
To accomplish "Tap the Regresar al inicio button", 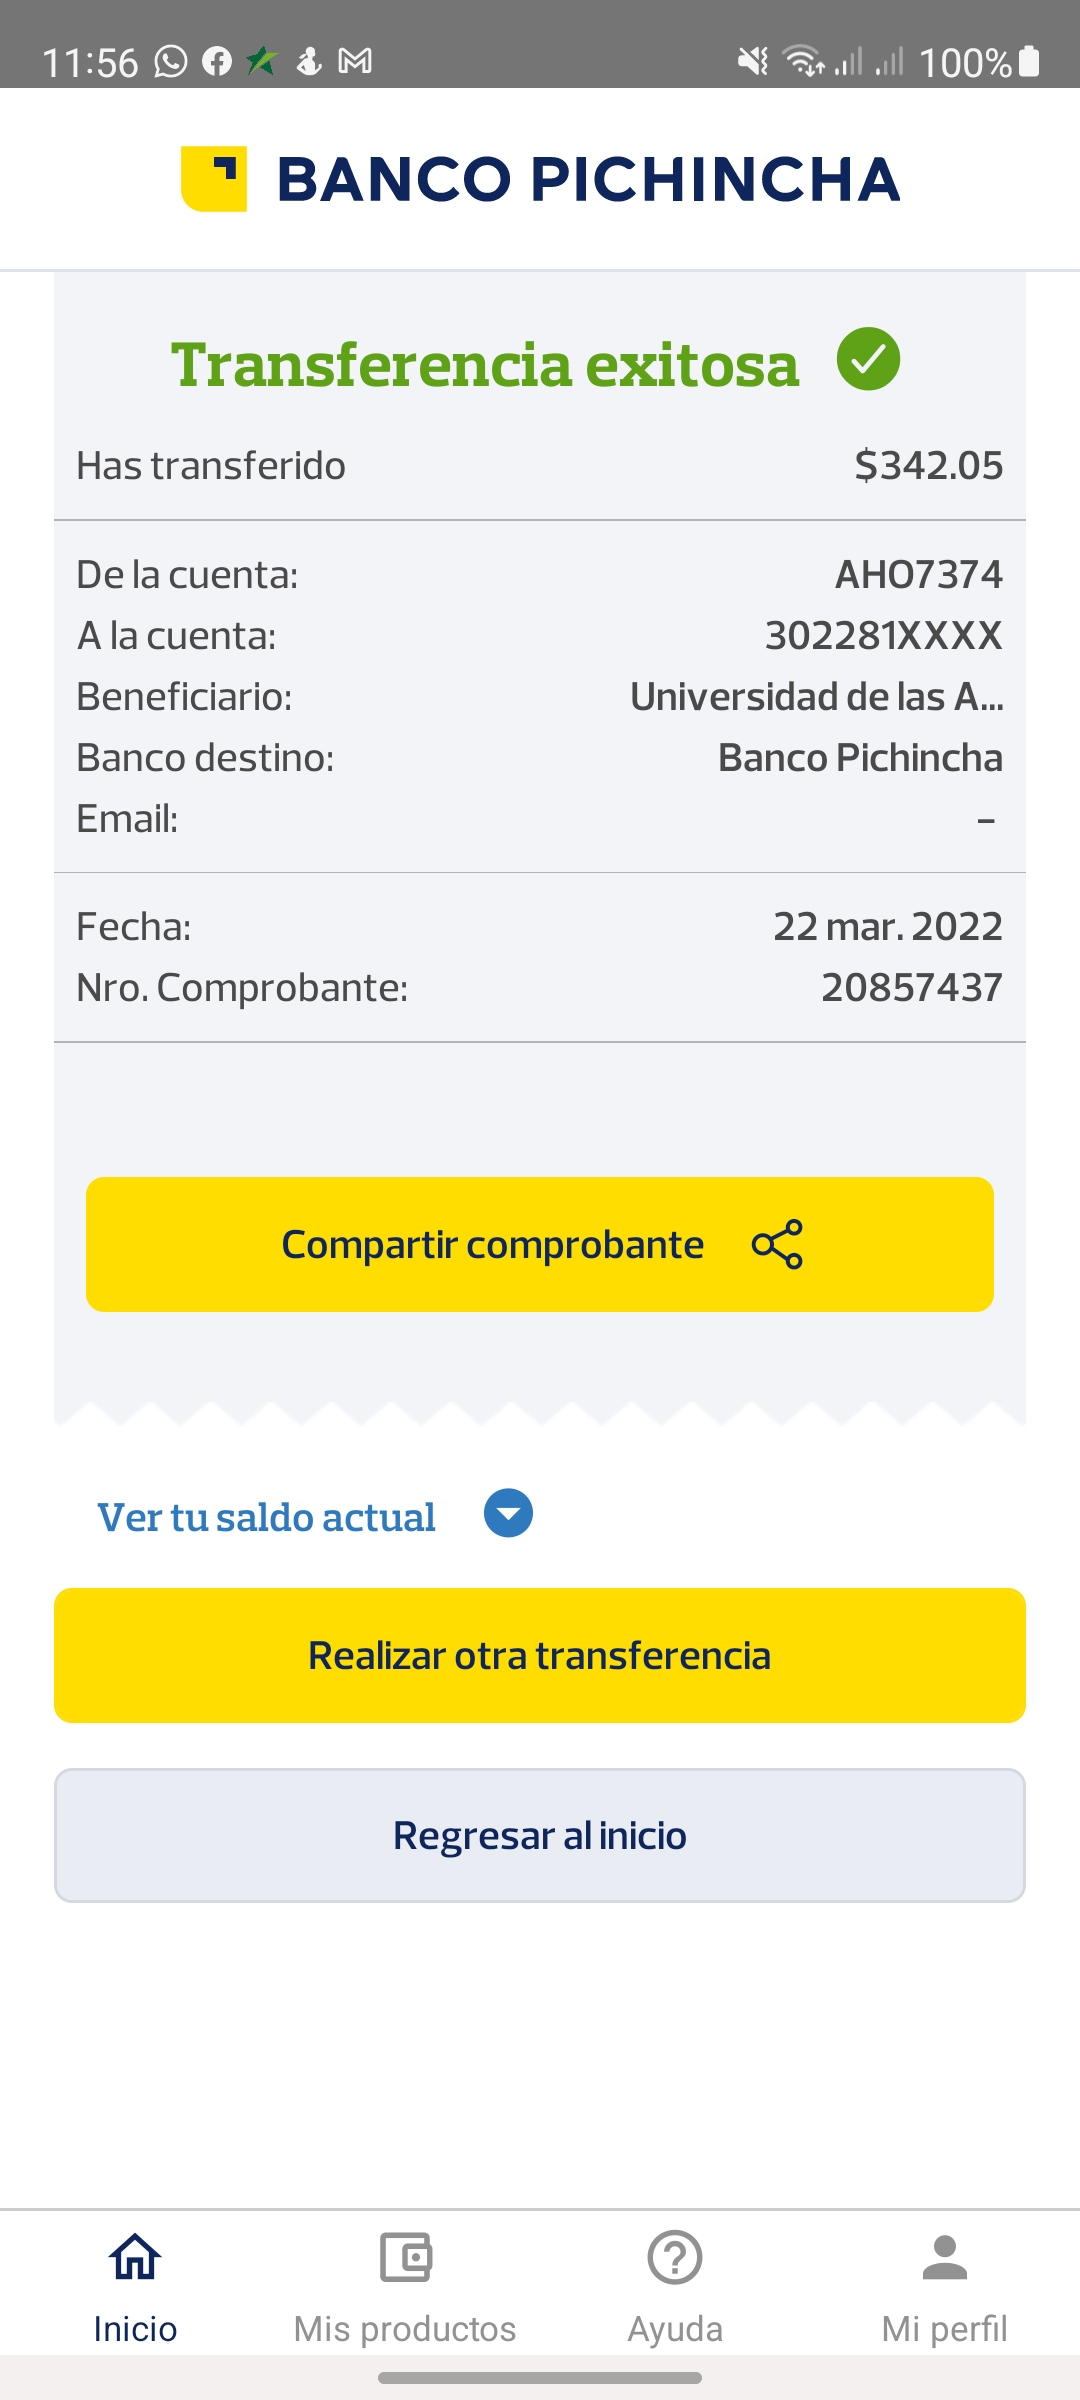I will click(x=540, y=1835).
